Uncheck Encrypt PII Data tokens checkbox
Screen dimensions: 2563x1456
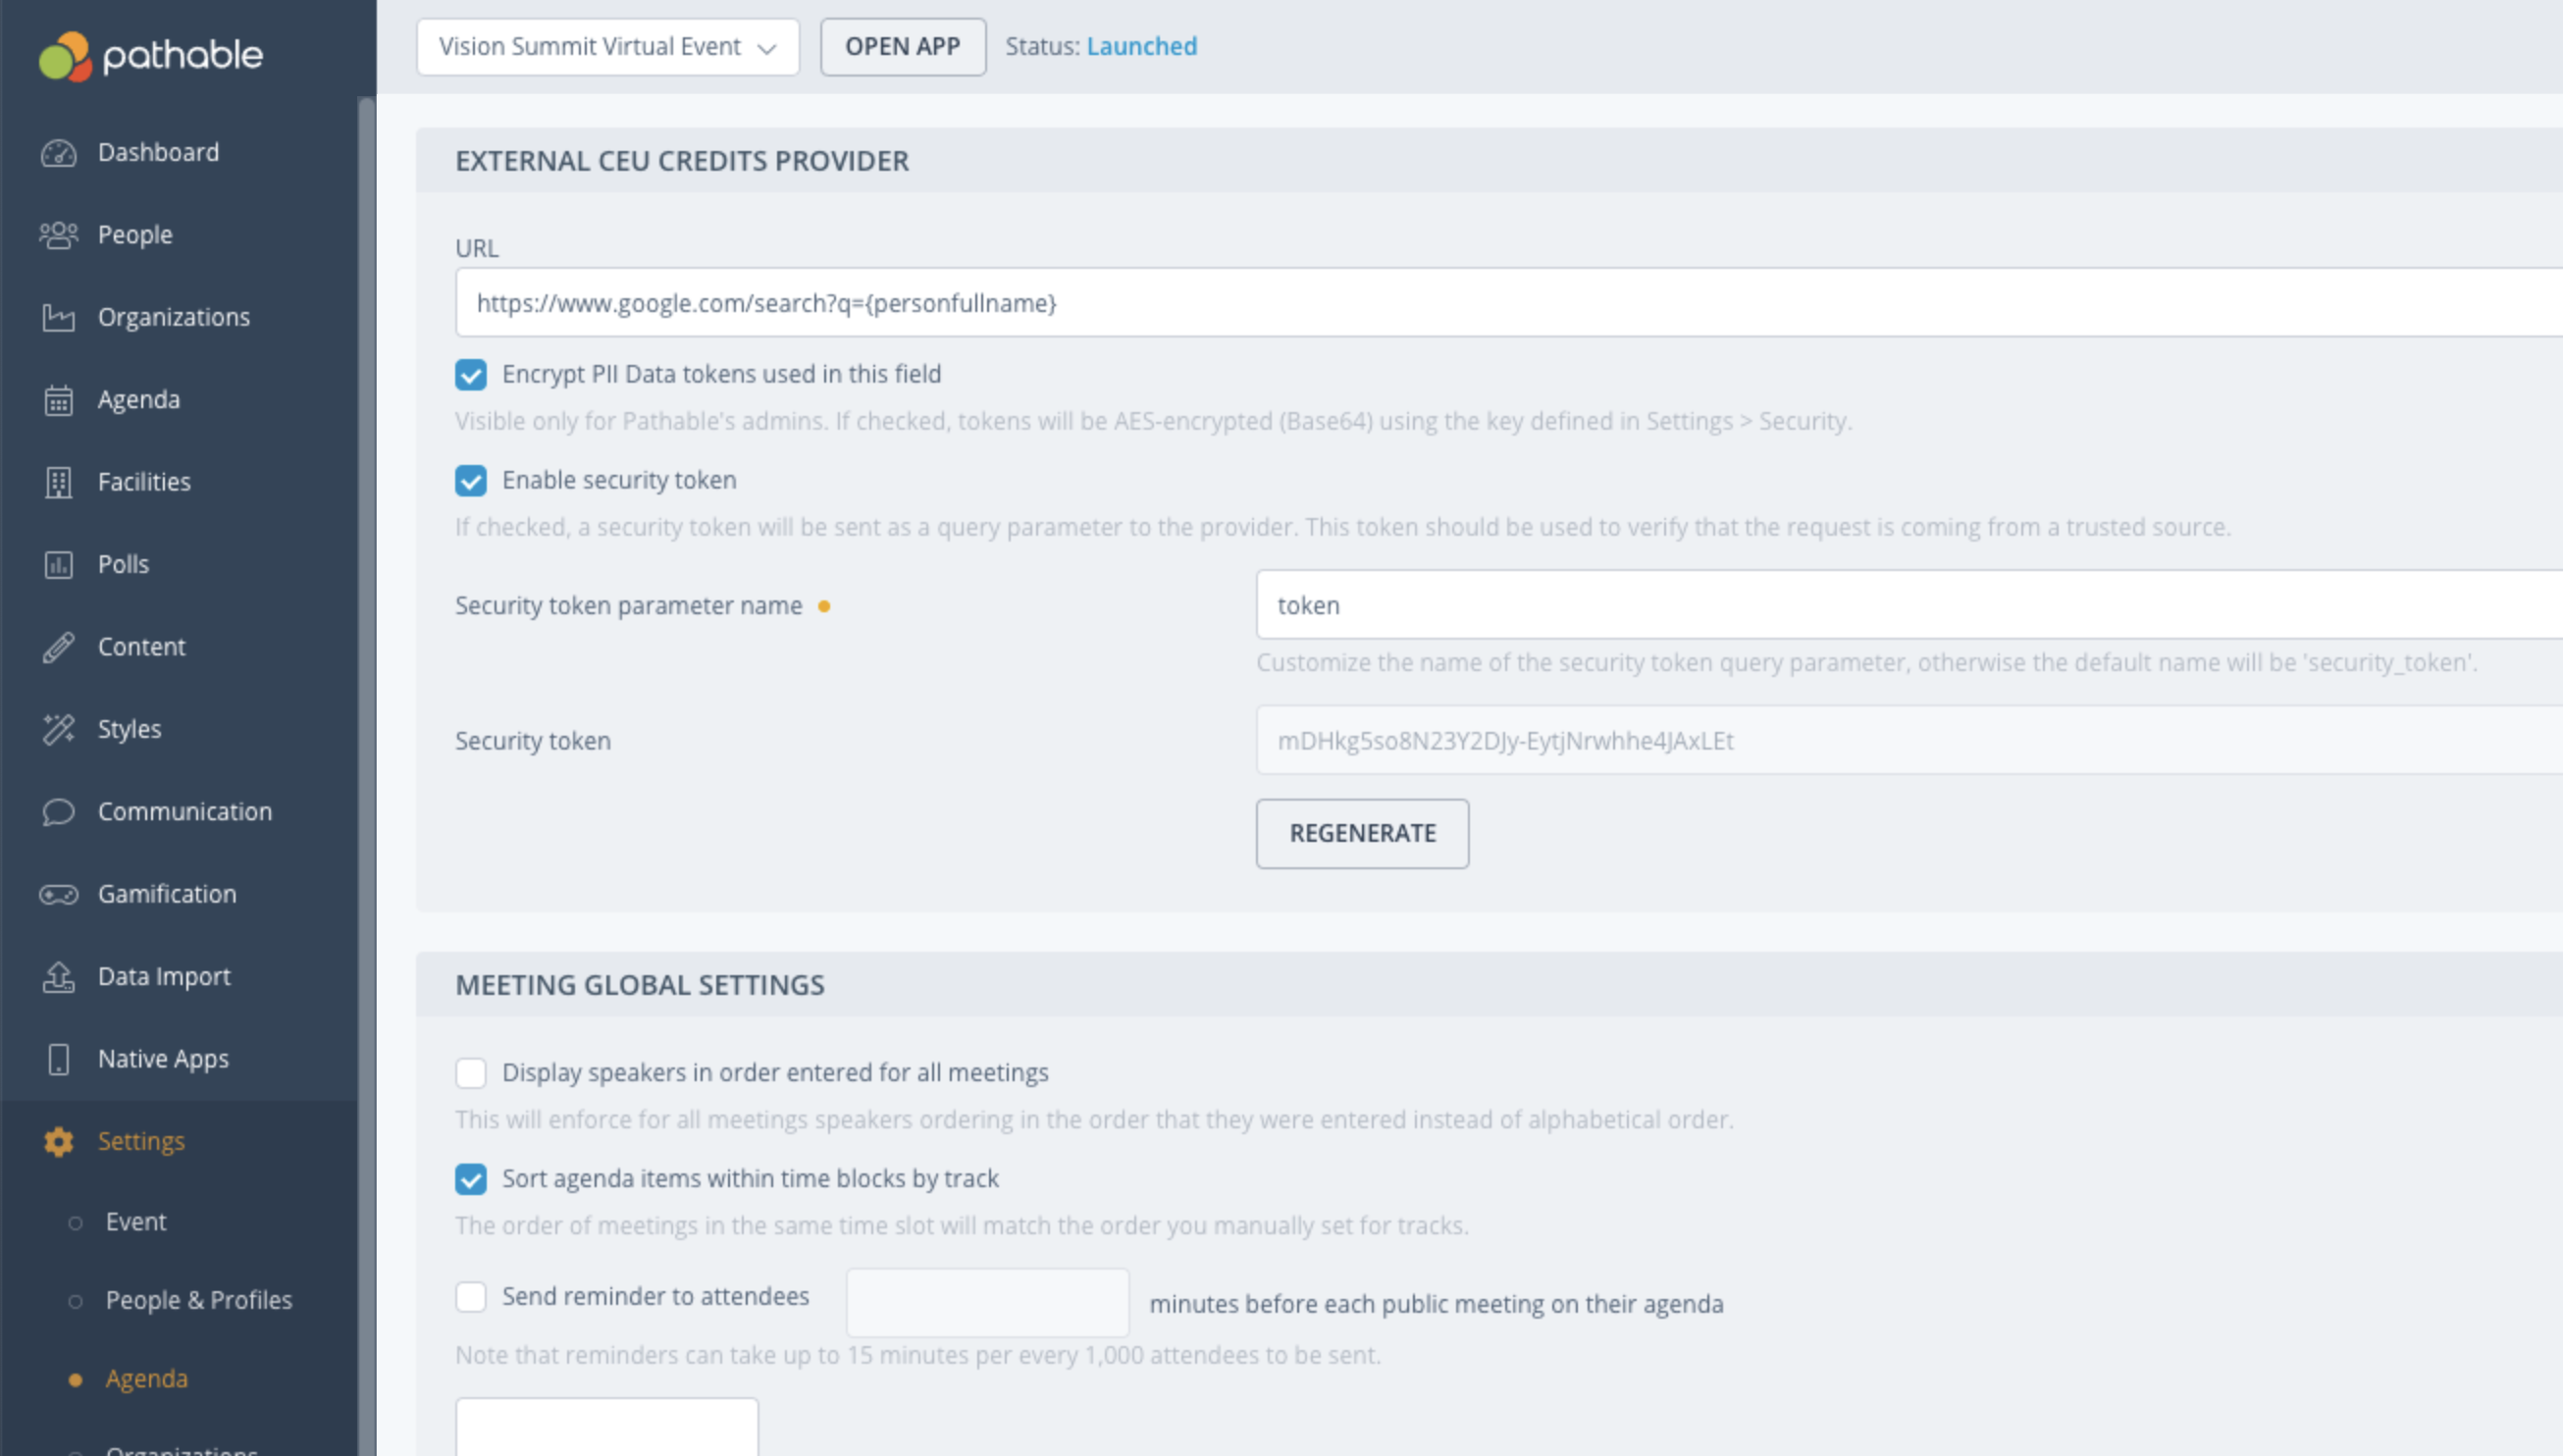click(x=471, y=375)
